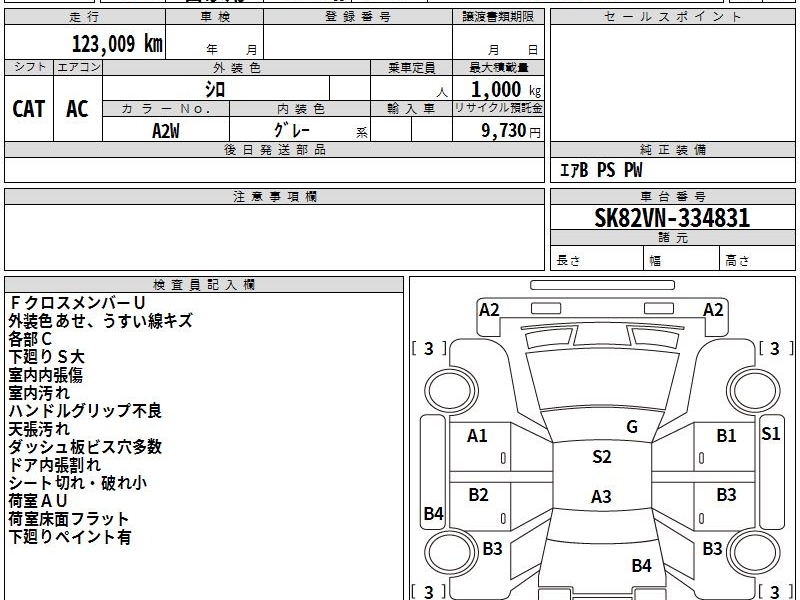Select the max load value 1,000 kg
The width and height of the screenshot is (800, 600).
coord(506,90)
